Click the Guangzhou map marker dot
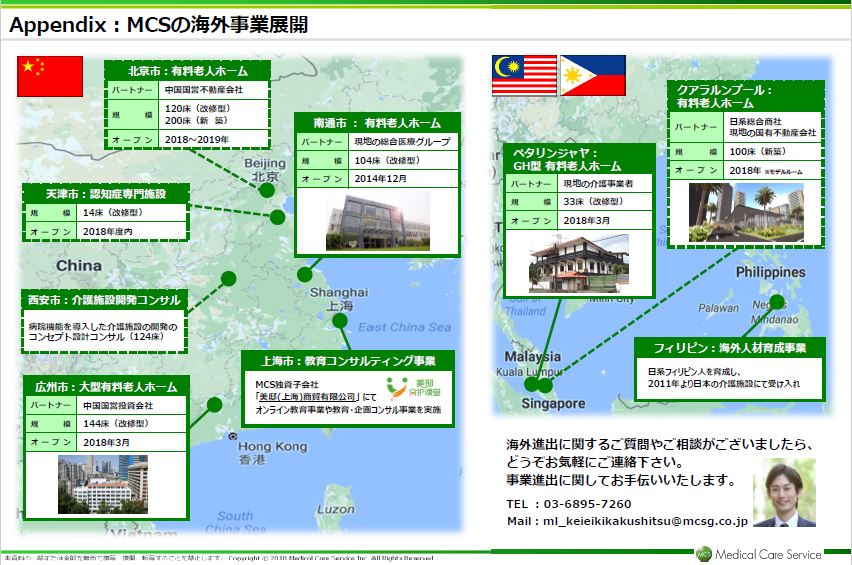The image size is (852, 565). coord(215,405)
